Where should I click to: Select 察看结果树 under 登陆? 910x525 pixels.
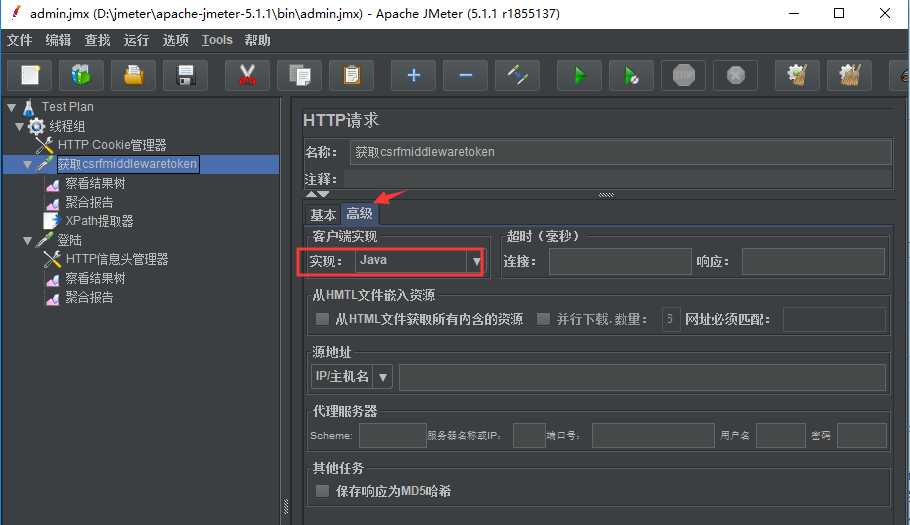[x=95, y=278]
